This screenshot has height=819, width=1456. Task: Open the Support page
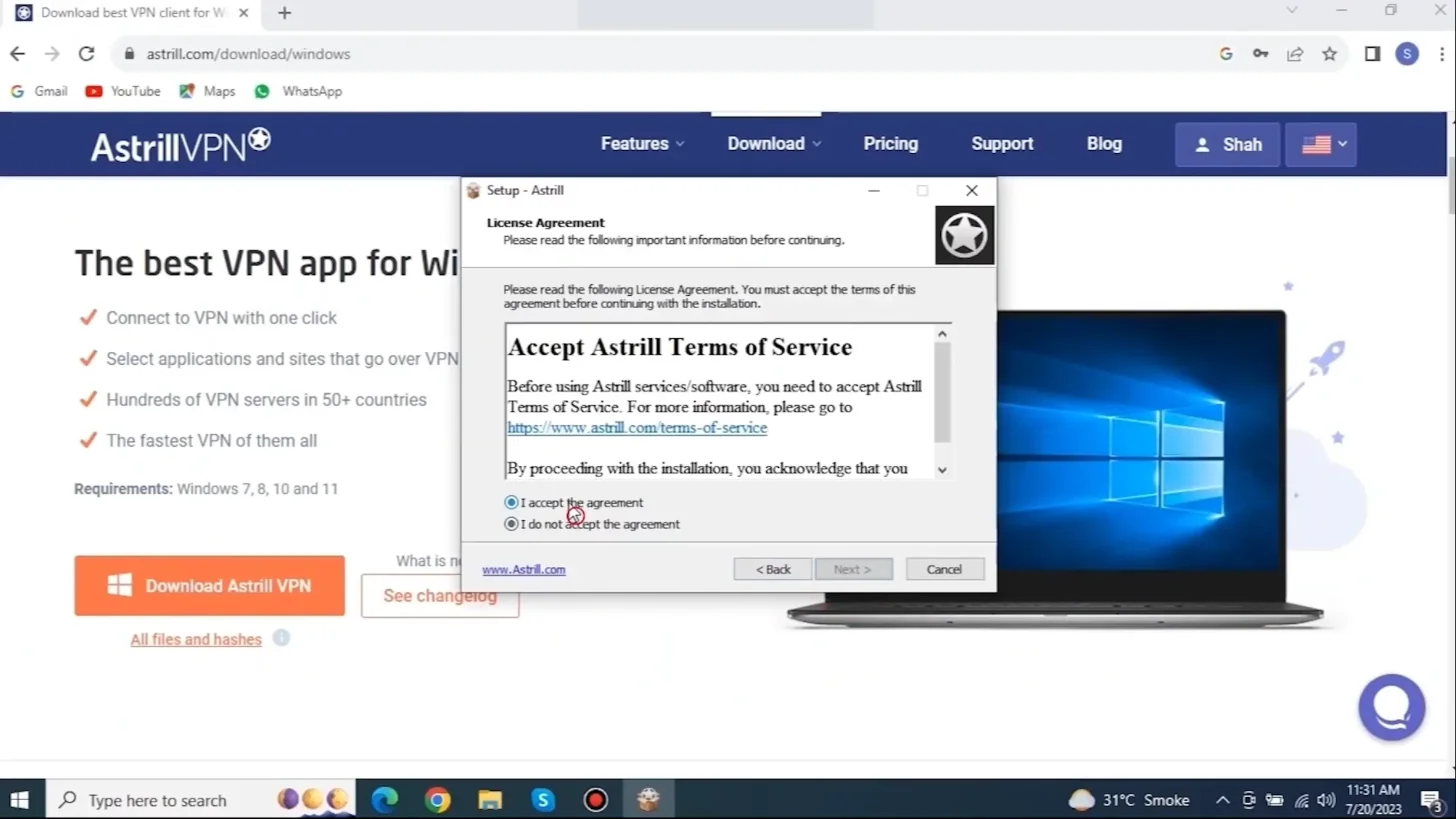1002,144
